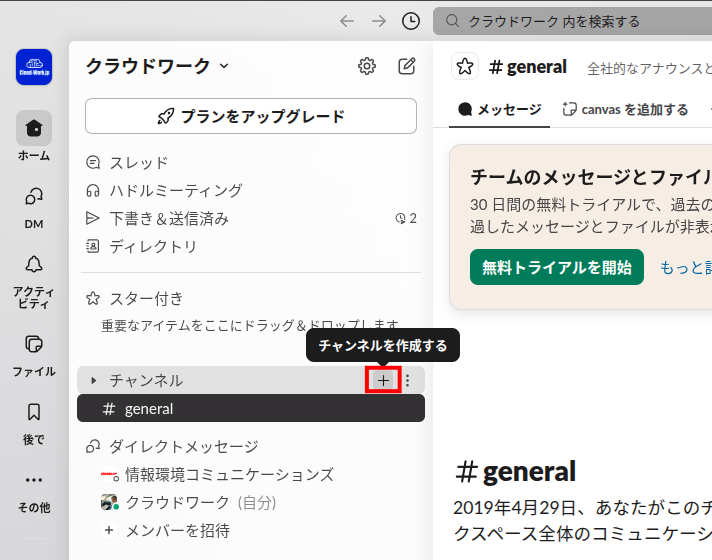This screenshot has height=560, width=712.
Task: Click the new message compose icon
Action: point(406,66)
